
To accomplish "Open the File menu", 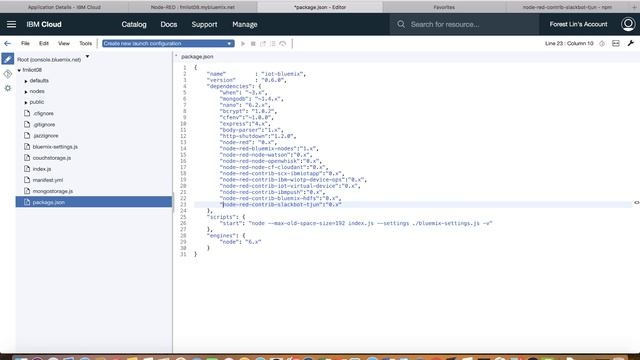I will click(25, 43).
